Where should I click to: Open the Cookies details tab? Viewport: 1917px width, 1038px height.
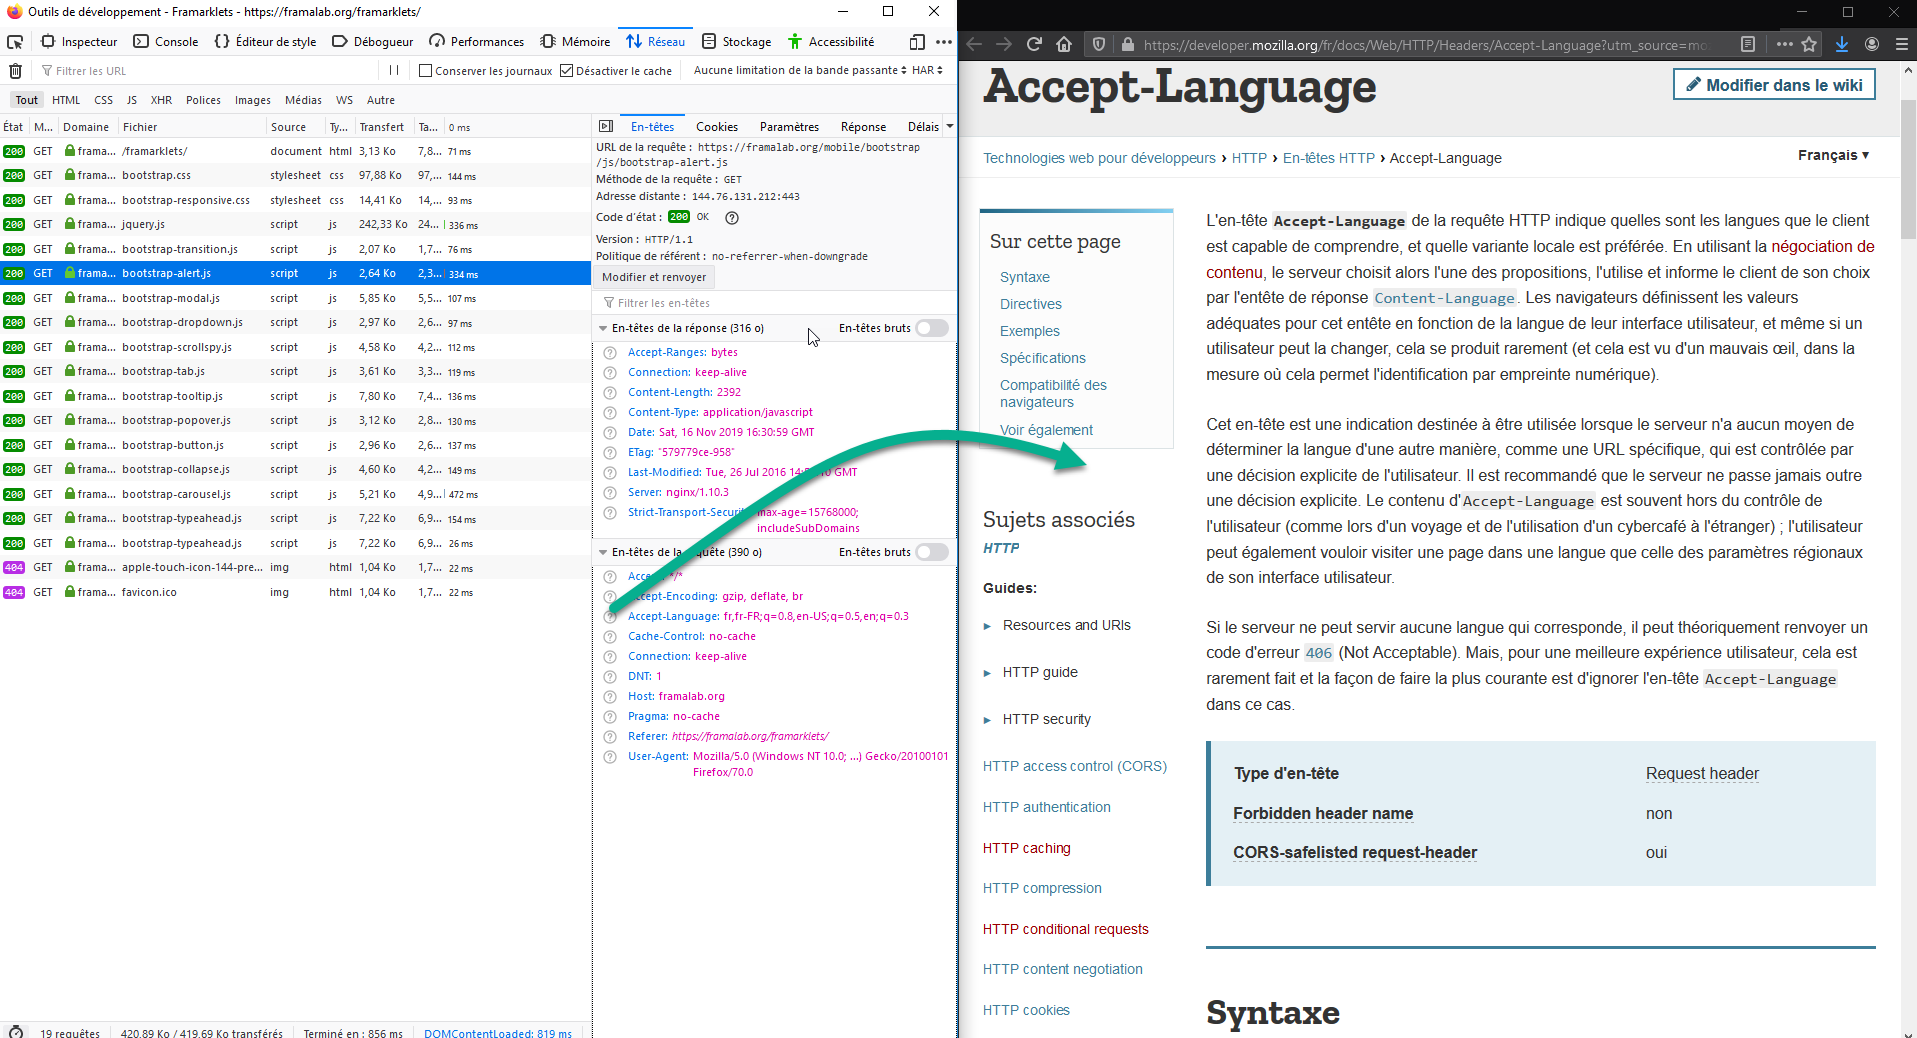point(717,127)
